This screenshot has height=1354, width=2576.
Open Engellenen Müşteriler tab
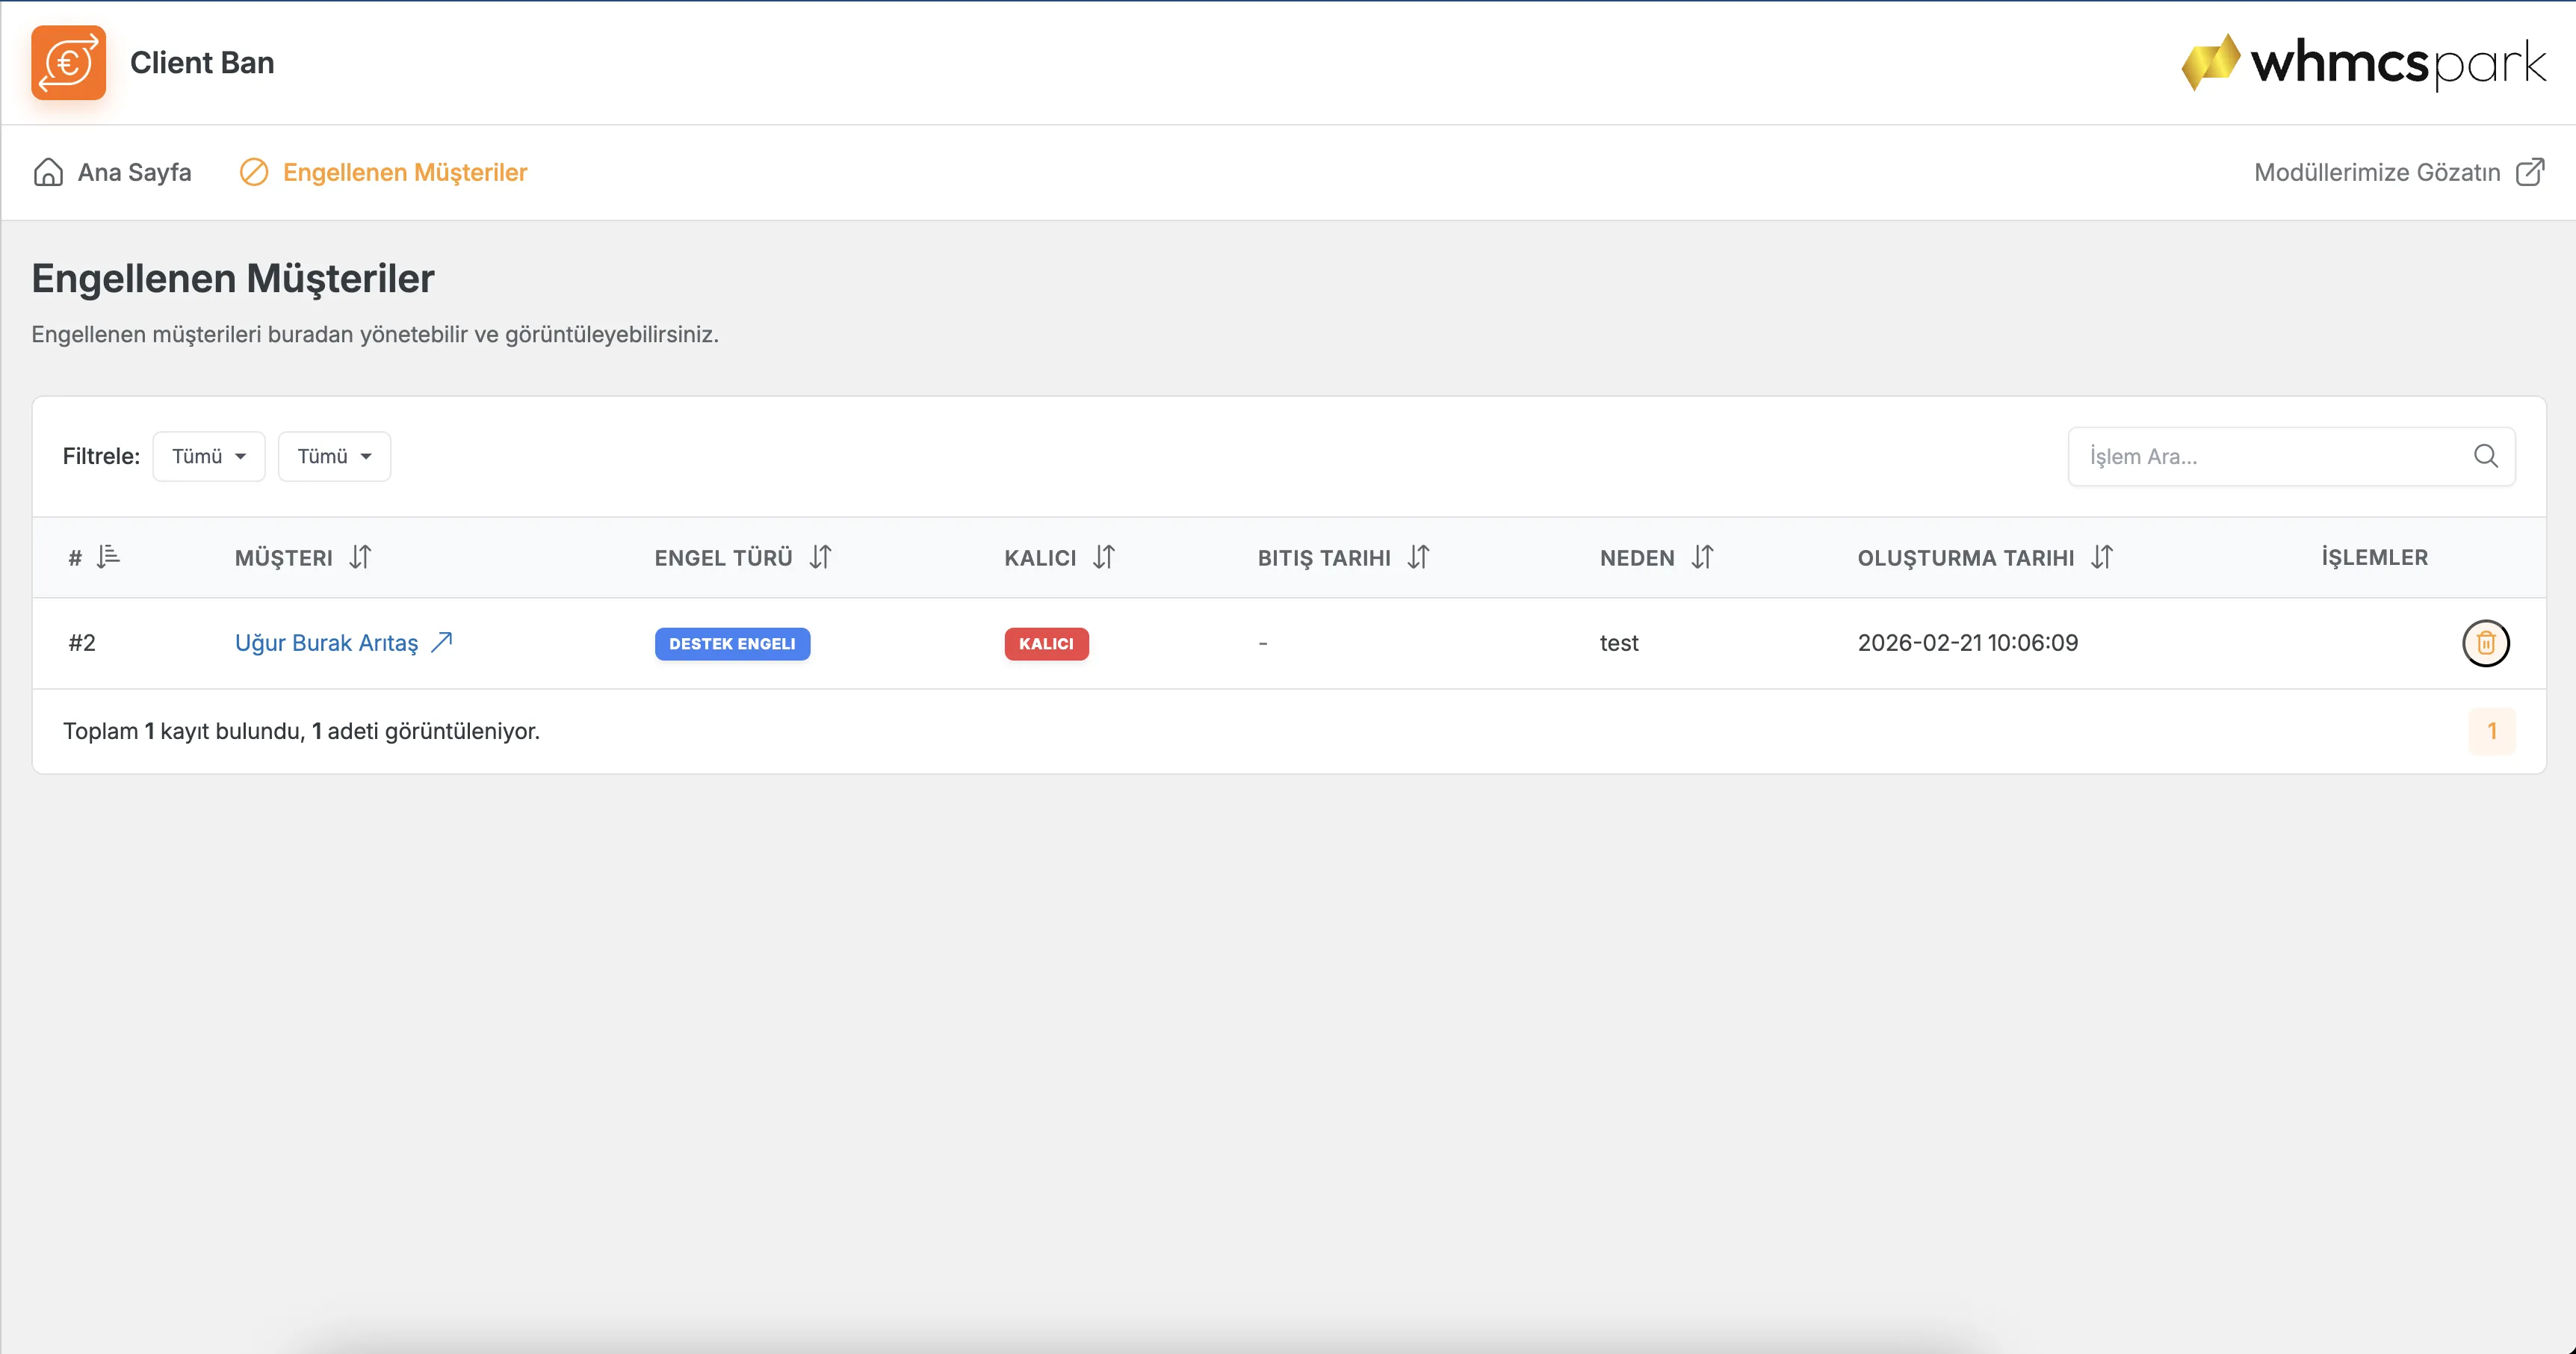383,172
